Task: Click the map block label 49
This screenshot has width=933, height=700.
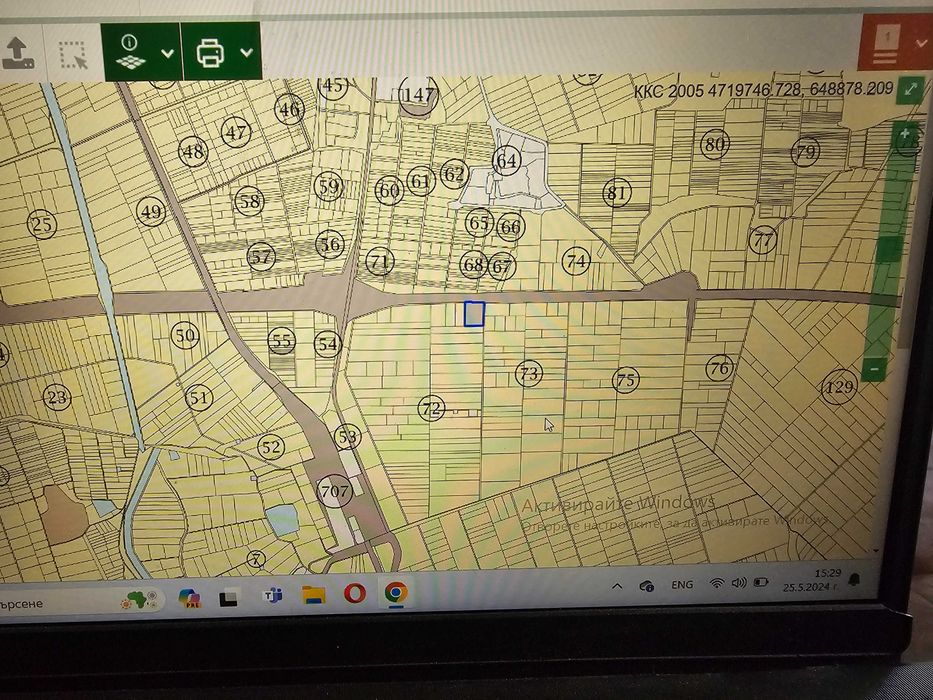Action: pyautogui.click(x=151, y=212)
